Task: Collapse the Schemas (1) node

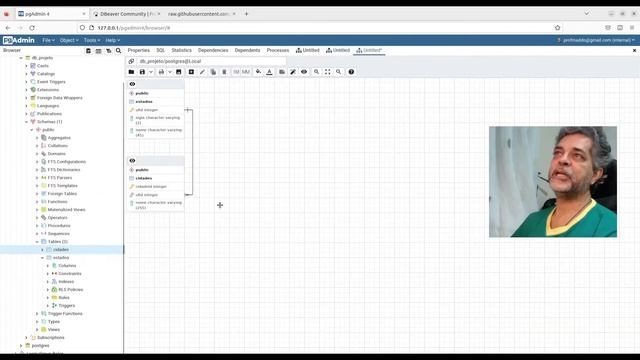Action: [x=27, y=122]
